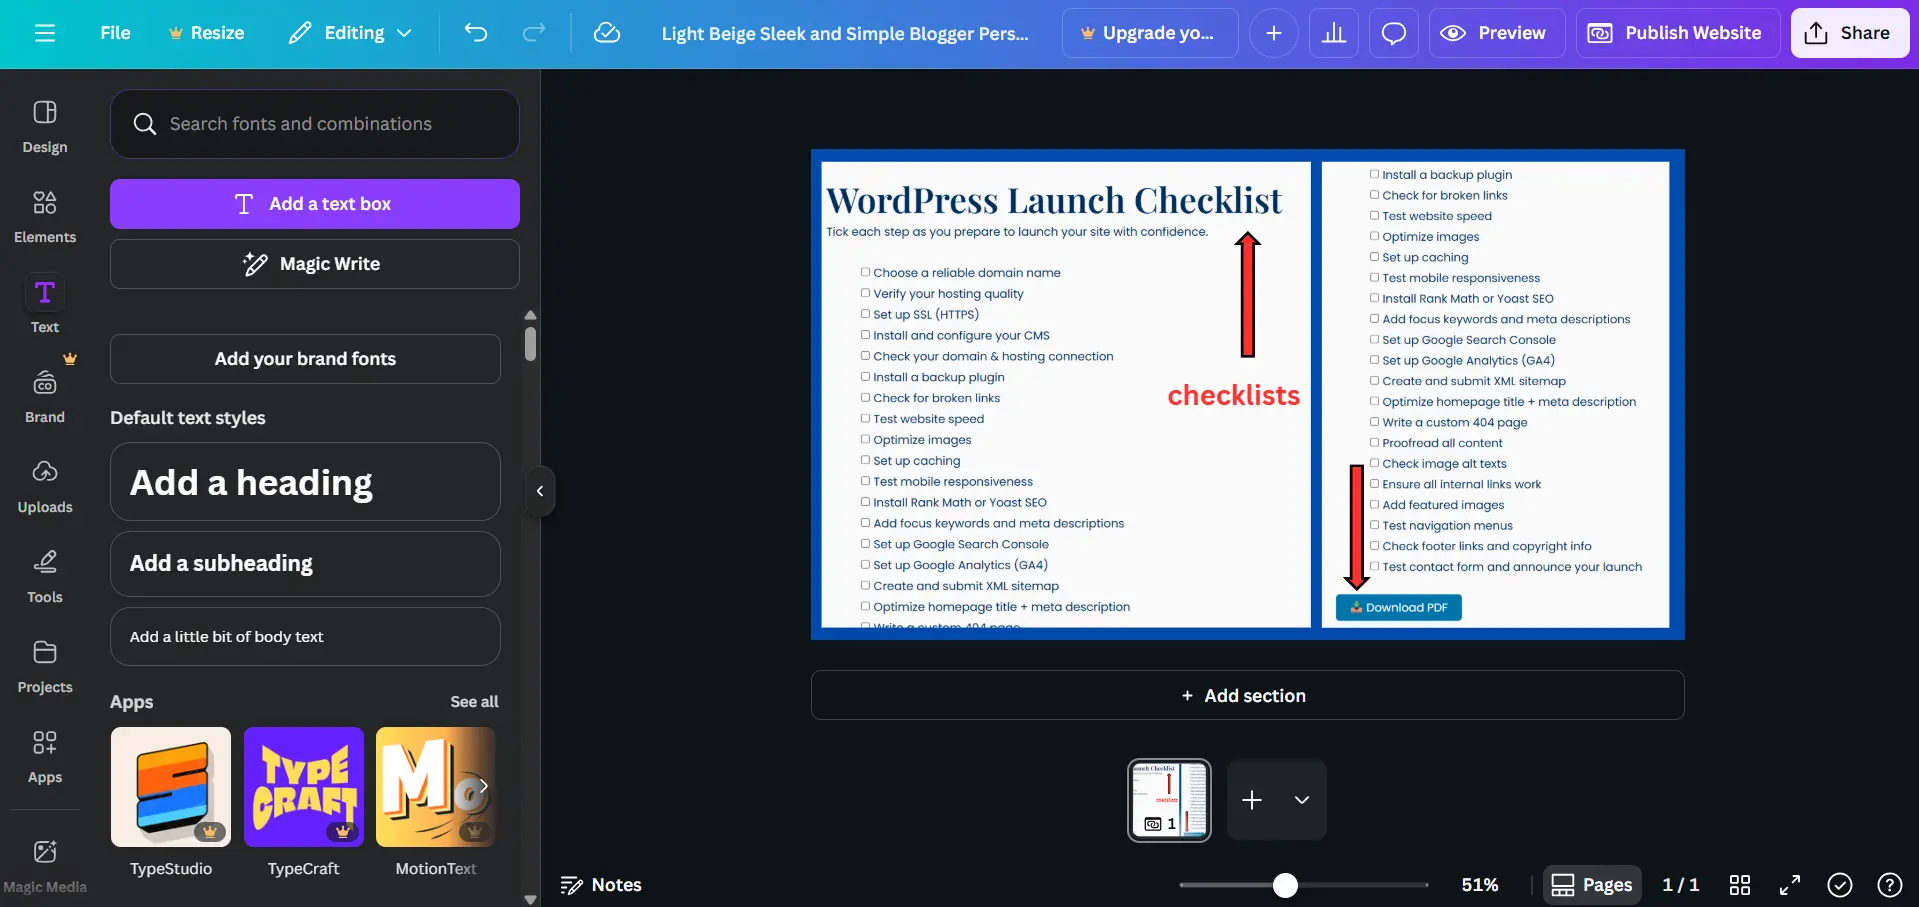Screen dimensions: 1919x907
Task: Click the apps carousel next arrow
Action: [x=483, y=786]
